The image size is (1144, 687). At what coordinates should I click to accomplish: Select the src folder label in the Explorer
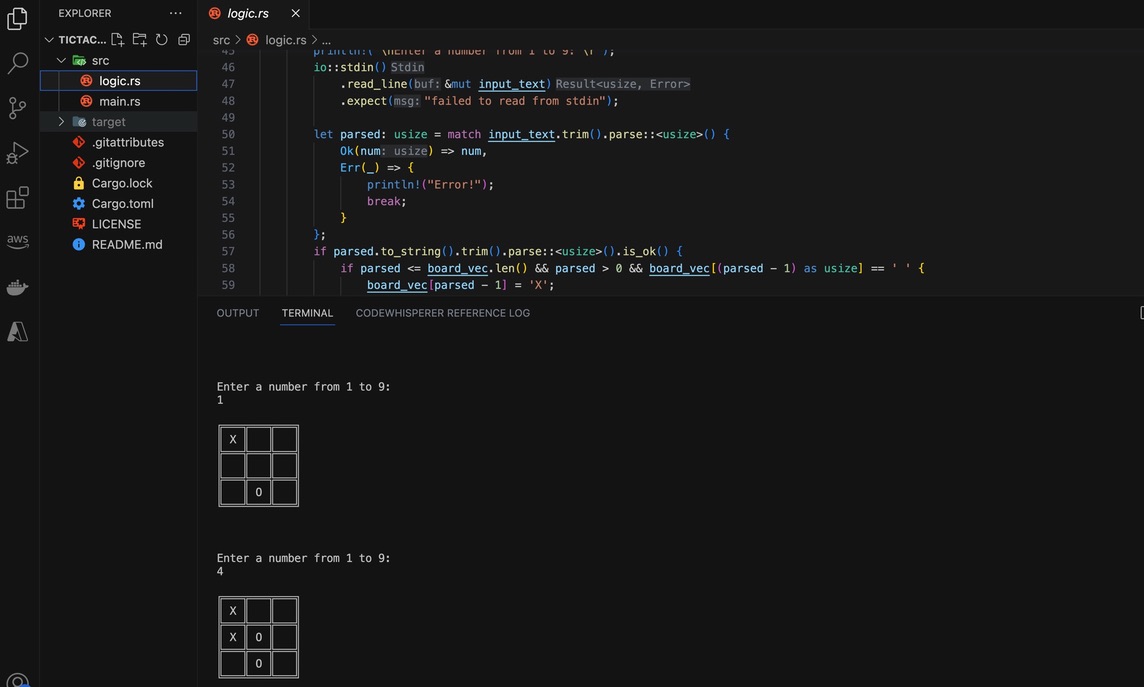(x=101, y=61)
